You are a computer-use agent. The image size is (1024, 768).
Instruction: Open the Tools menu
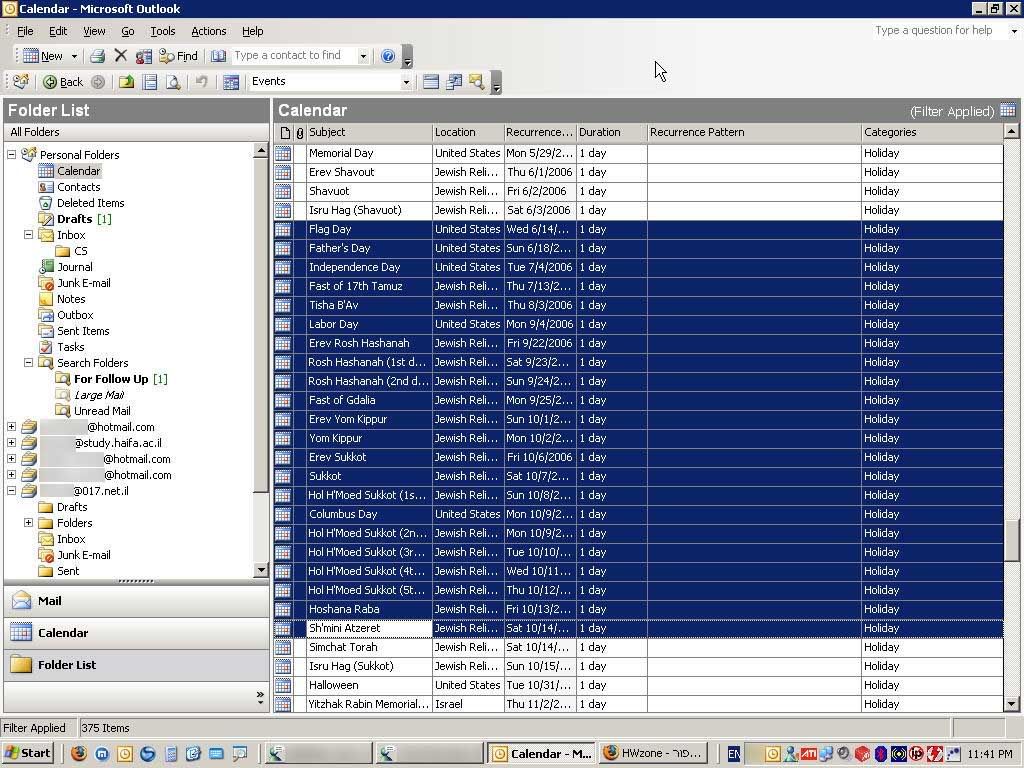pos(163,31)
